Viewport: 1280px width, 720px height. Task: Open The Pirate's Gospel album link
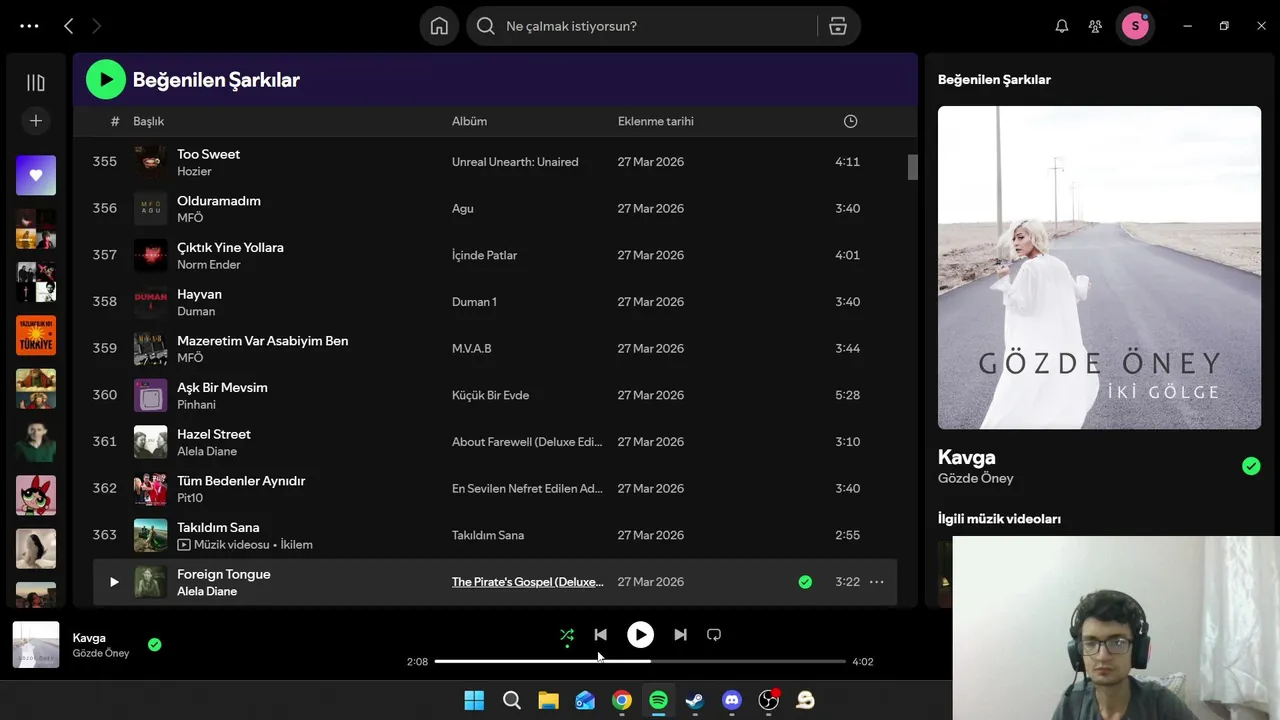[528, 582]
